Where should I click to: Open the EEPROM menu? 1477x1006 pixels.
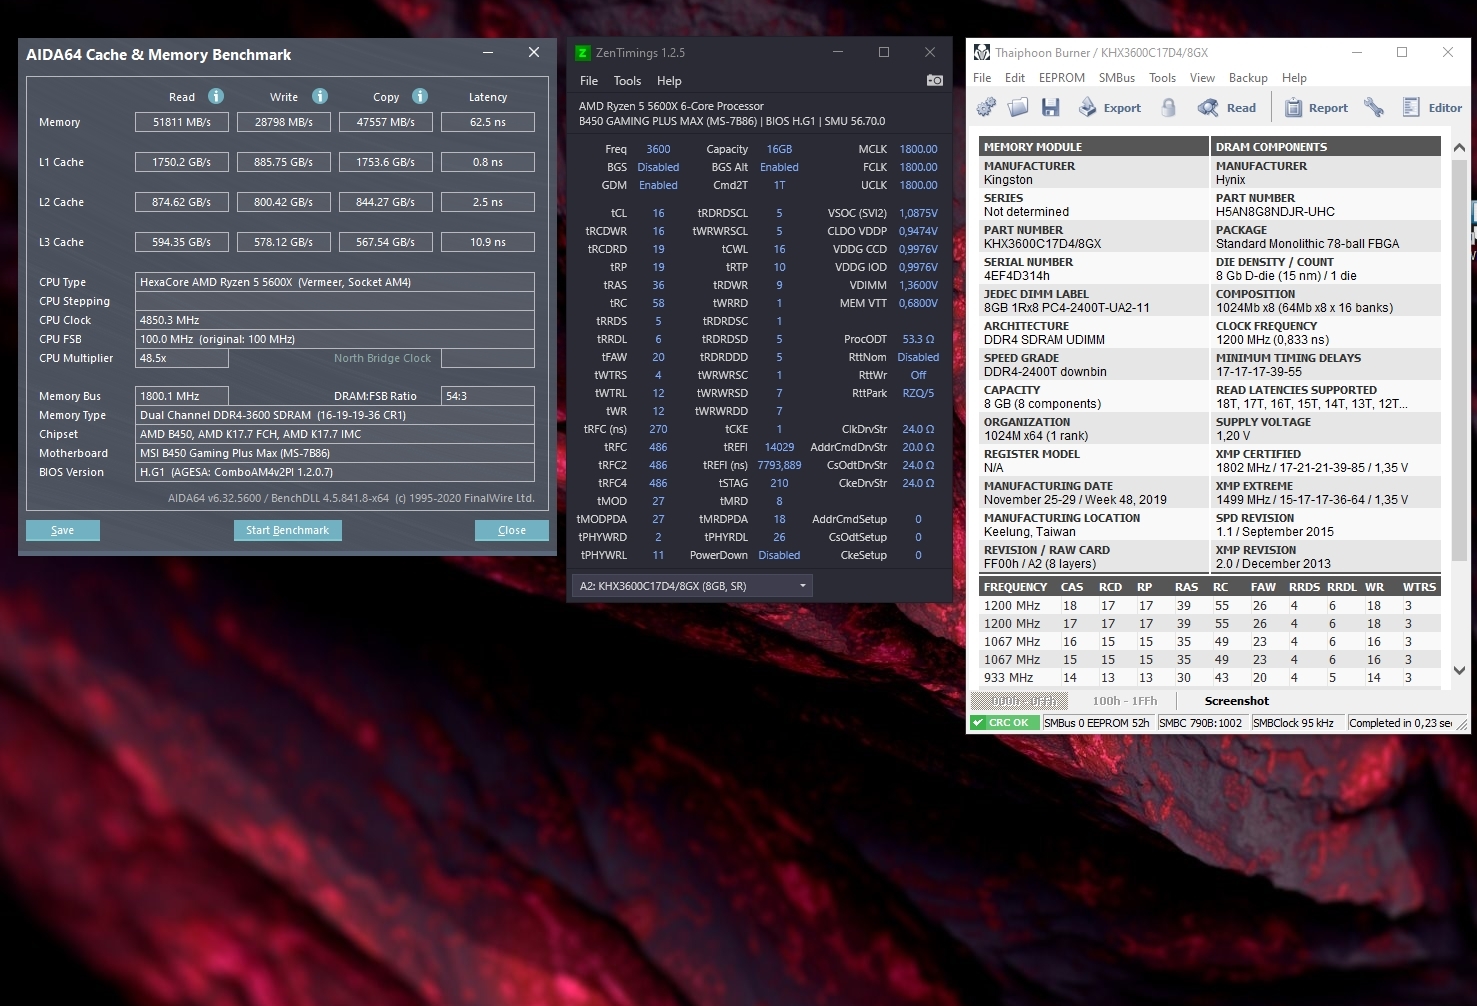tap(1062, 78)
